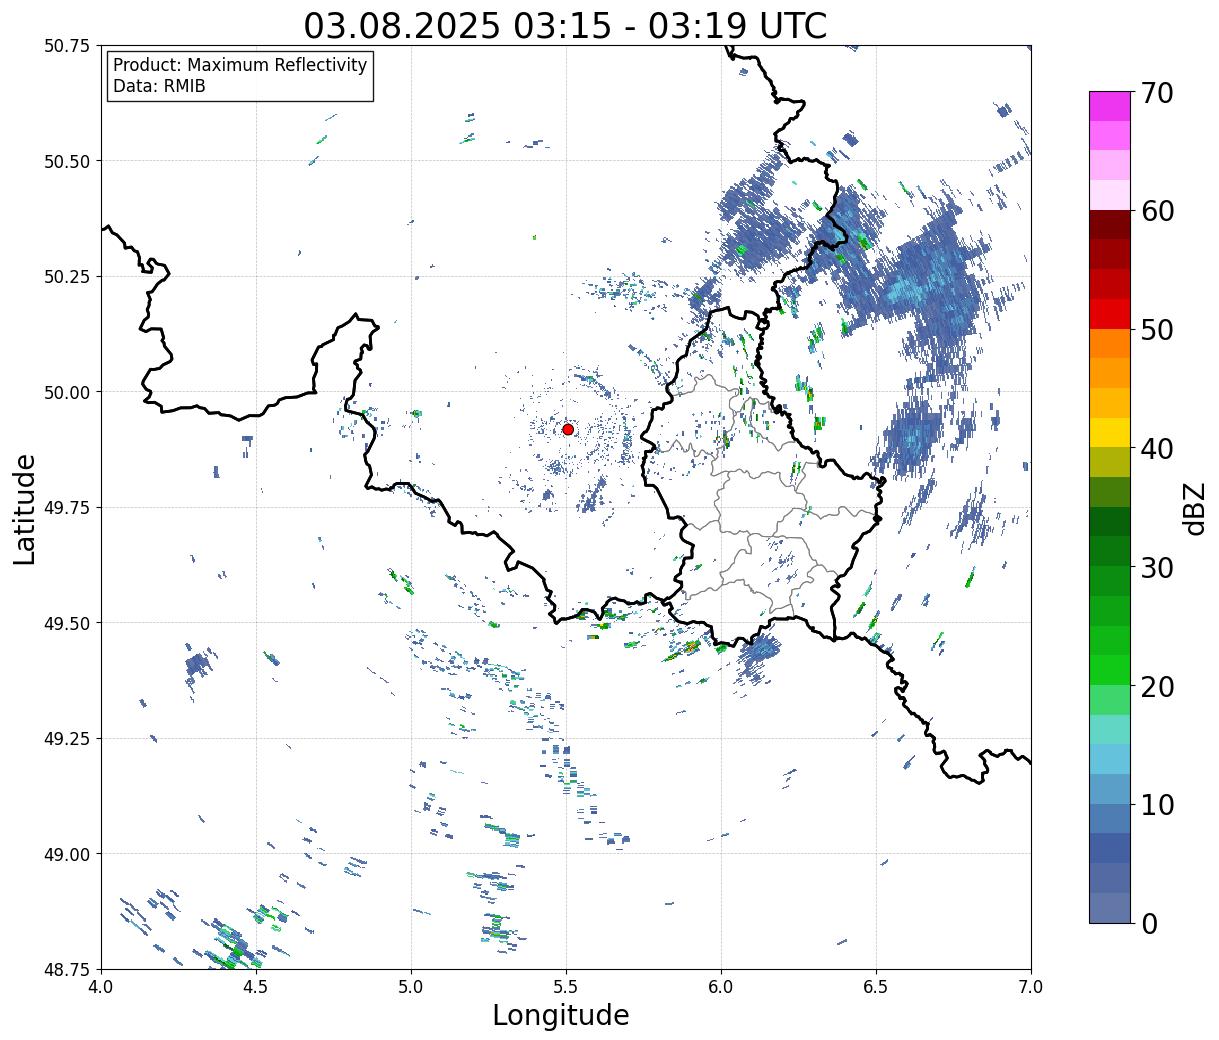Click latitude tick label 50.75
The height and width of the screenshot is (1040, 1219).
tap(67, 46)
